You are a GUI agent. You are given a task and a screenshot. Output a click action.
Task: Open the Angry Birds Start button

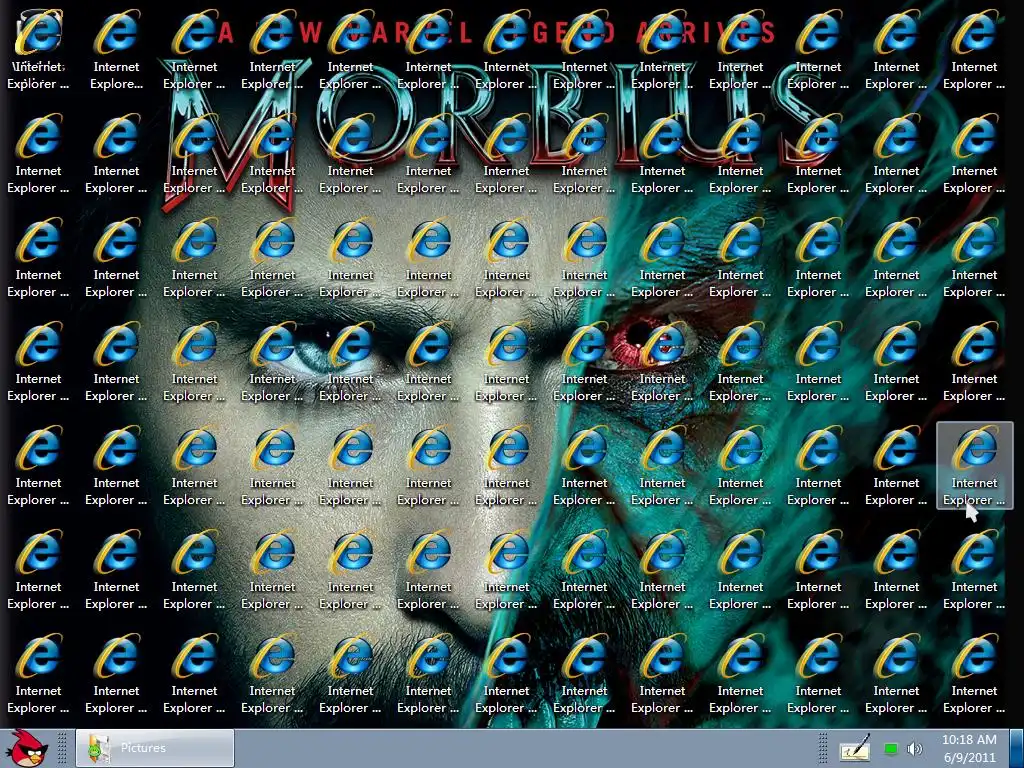pos(26,748)
